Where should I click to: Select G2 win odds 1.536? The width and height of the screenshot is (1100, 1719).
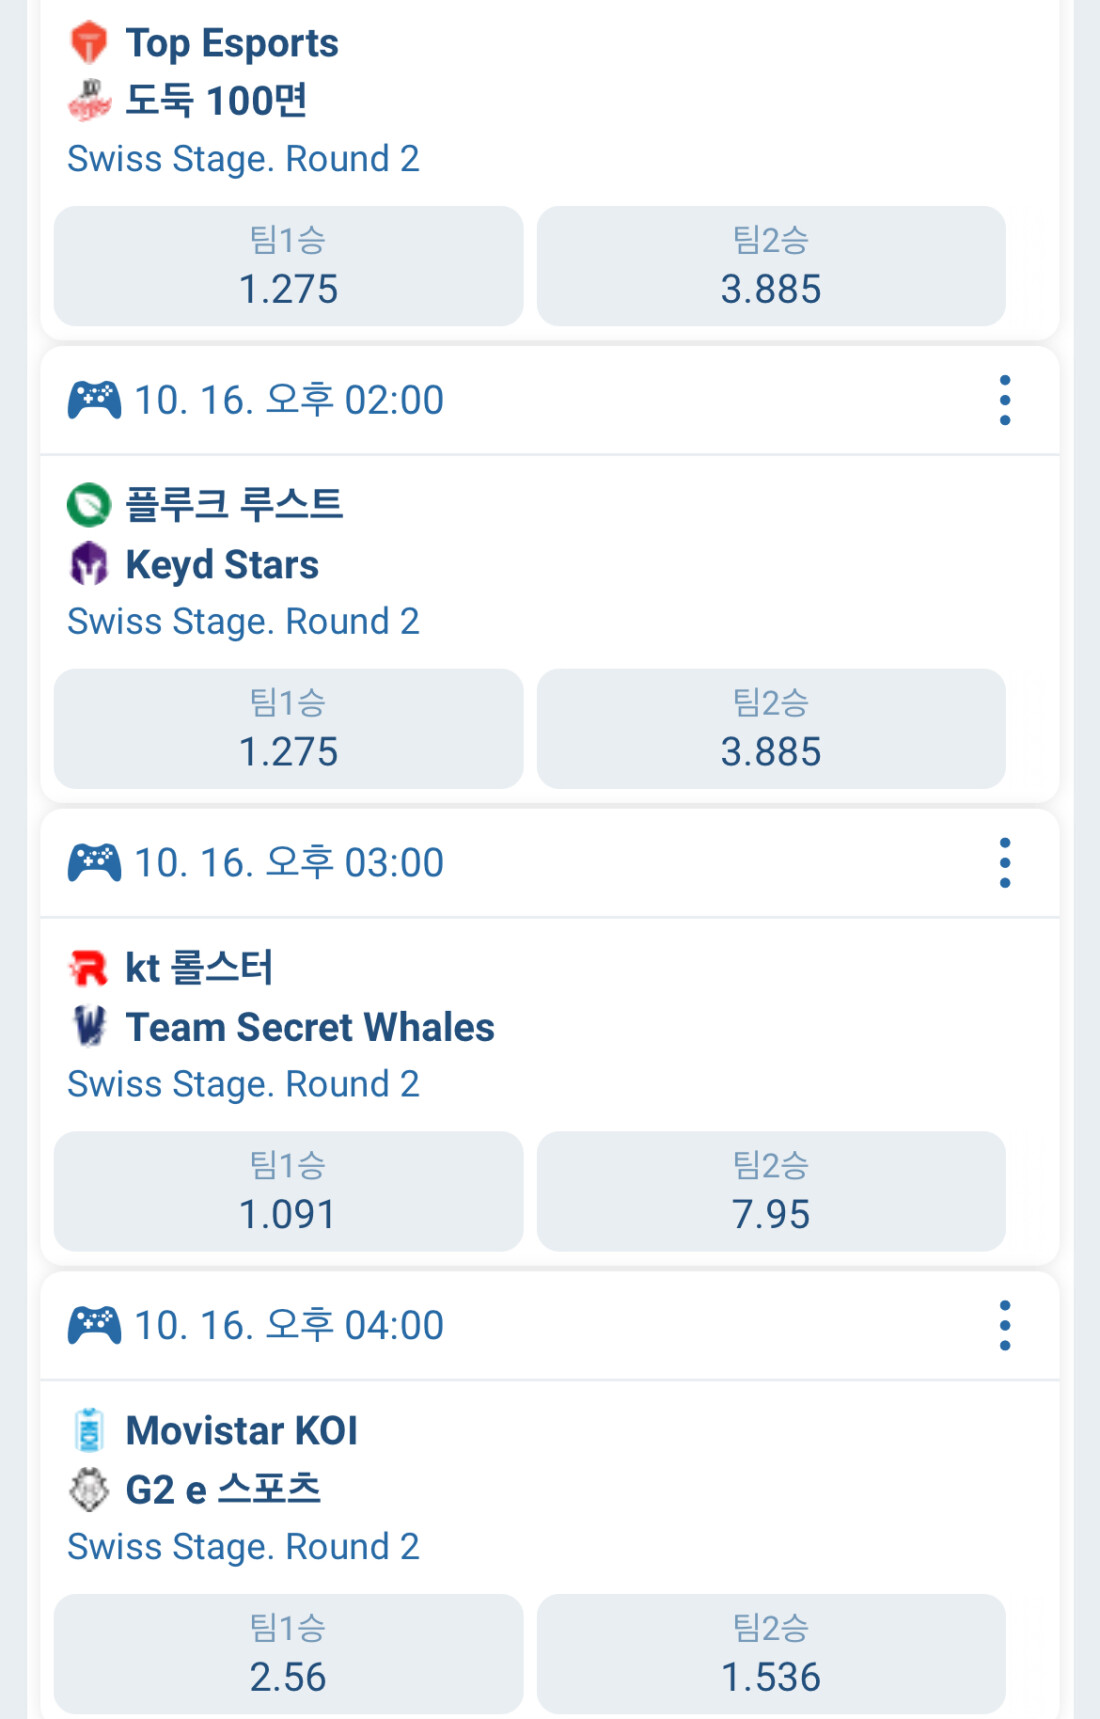pos(770,1654)
